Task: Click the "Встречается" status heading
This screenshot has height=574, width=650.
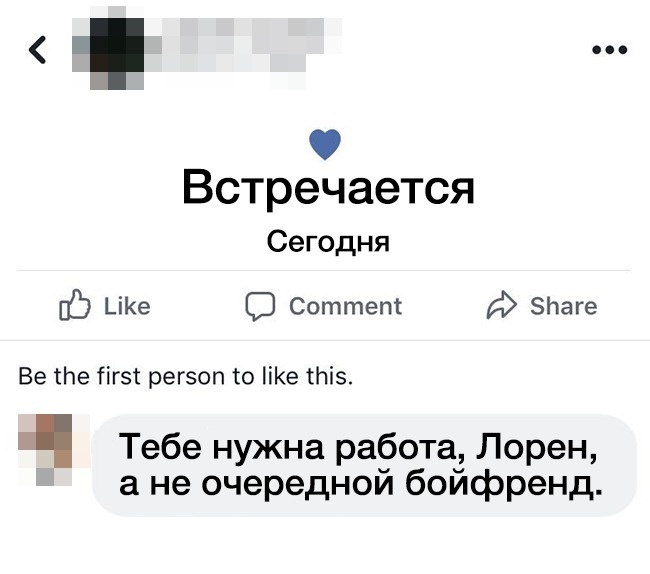Action: pyautogui.click(x=327, y=188)
